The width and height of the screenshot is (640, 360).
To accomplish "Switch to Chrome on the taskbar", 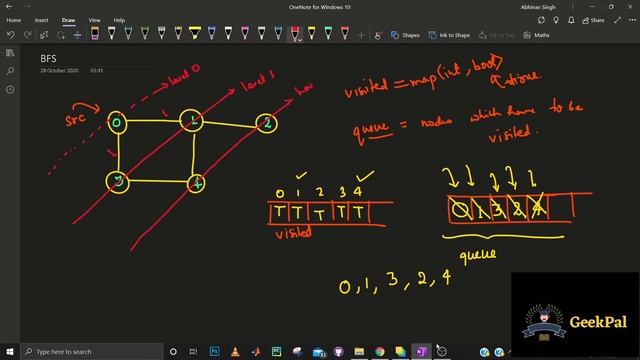I will pos(380,351).
